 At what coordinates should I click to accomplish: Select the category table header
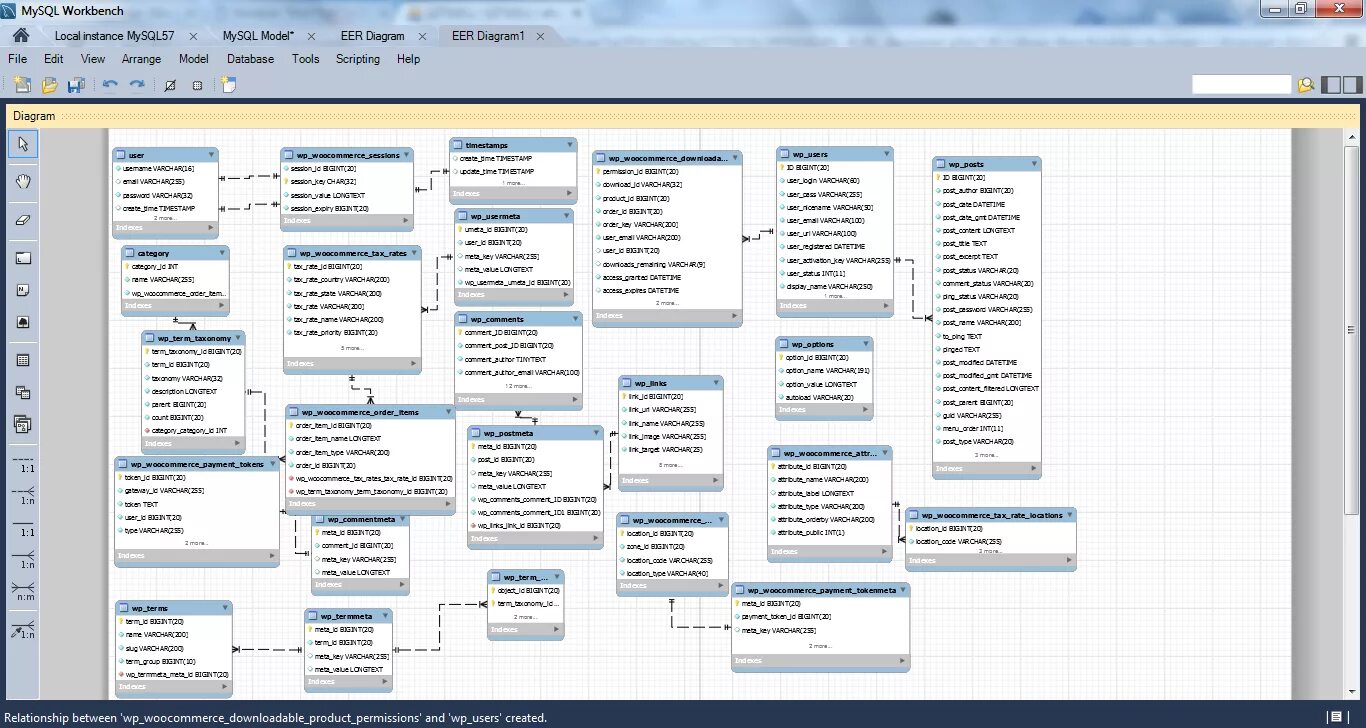pos(175,253)
